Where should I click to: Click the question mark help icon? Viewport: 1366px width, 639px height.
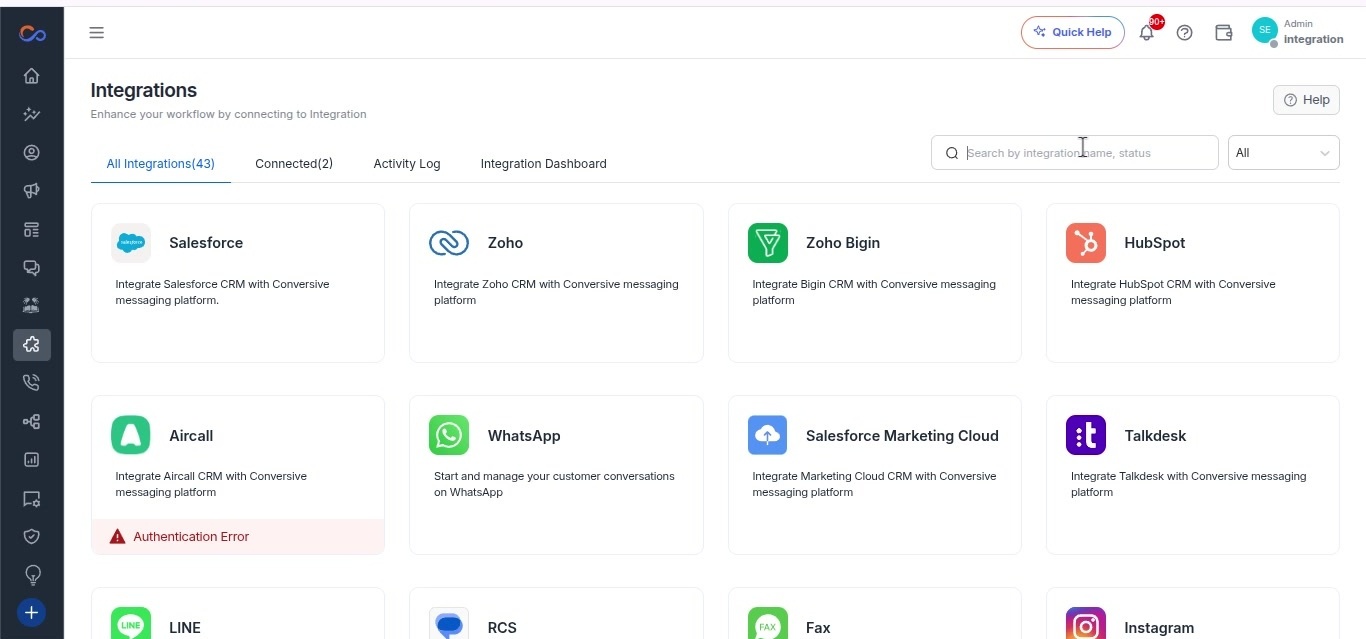pyautogui.click(x=1185, y=33)
